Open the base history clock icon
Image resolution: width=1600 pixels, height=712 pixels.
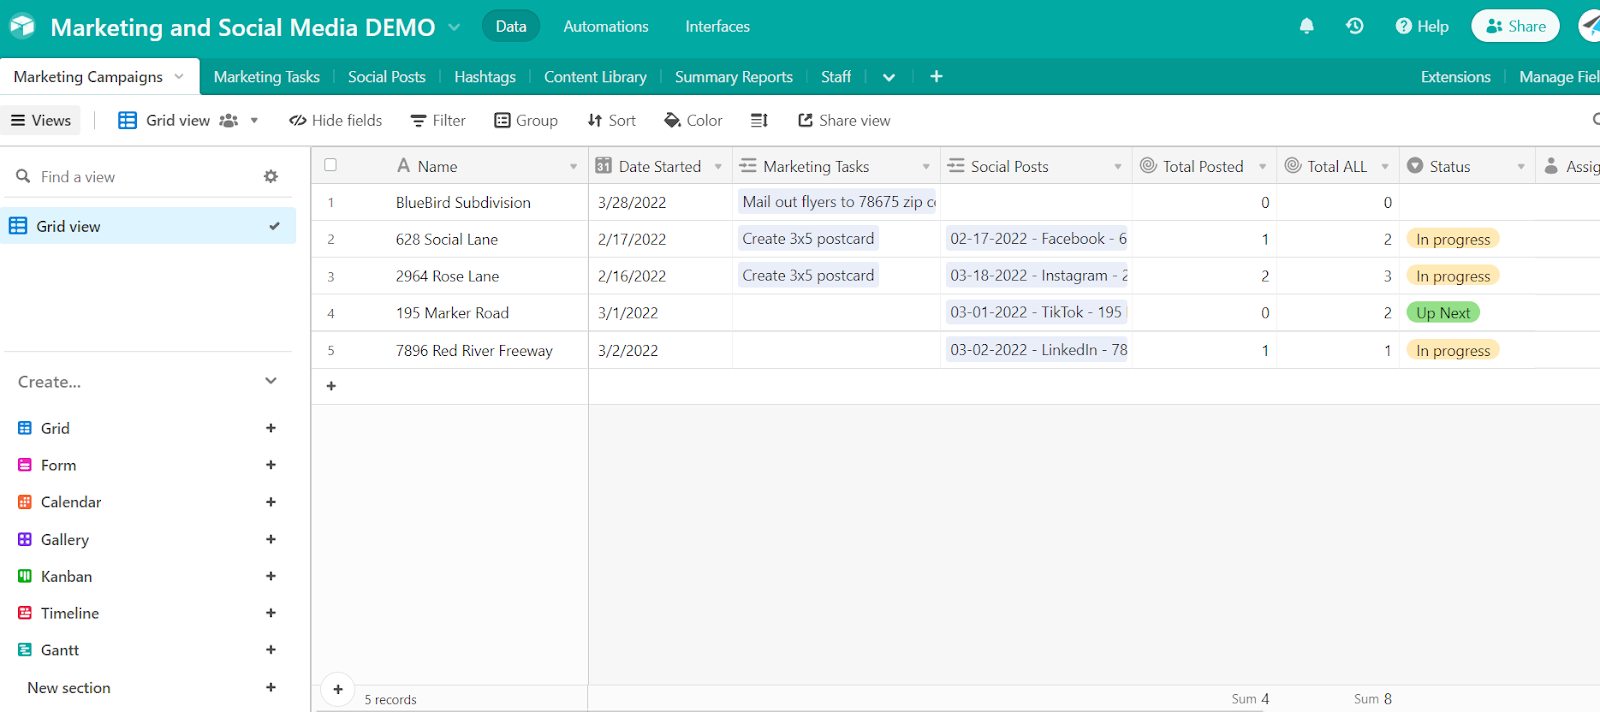[1355, 26]
